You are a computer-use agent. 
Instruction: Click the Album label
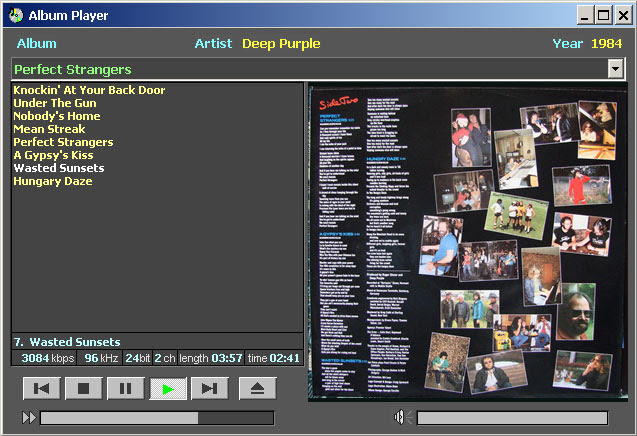pos(37,43)
